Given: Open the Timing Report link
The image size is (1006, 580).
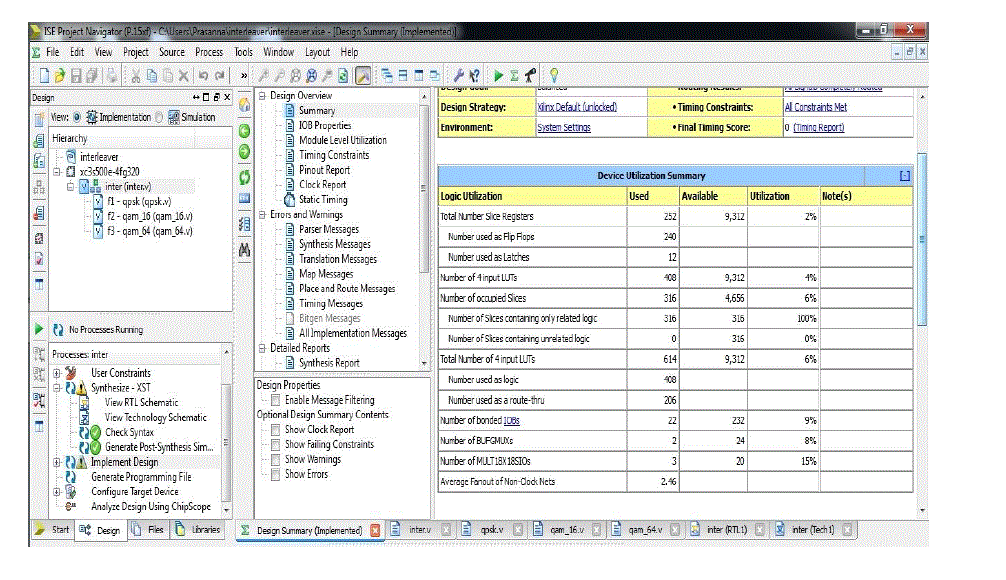Looking at the screenshot, I should (x=818, y=128).
